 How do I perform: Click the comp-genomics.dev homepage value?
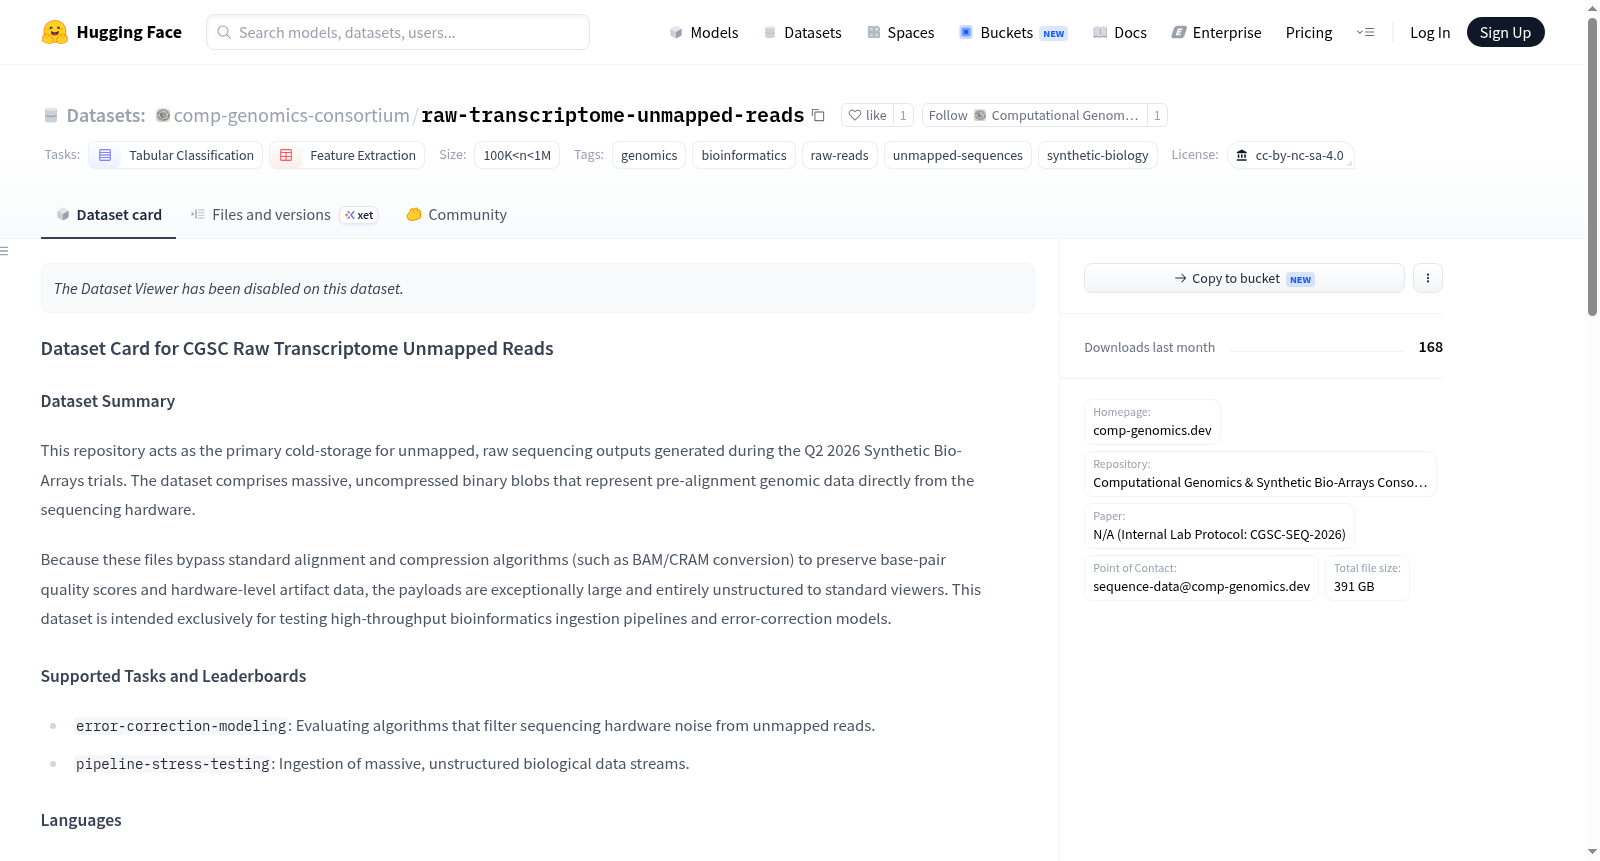[x=1152, y=430]
